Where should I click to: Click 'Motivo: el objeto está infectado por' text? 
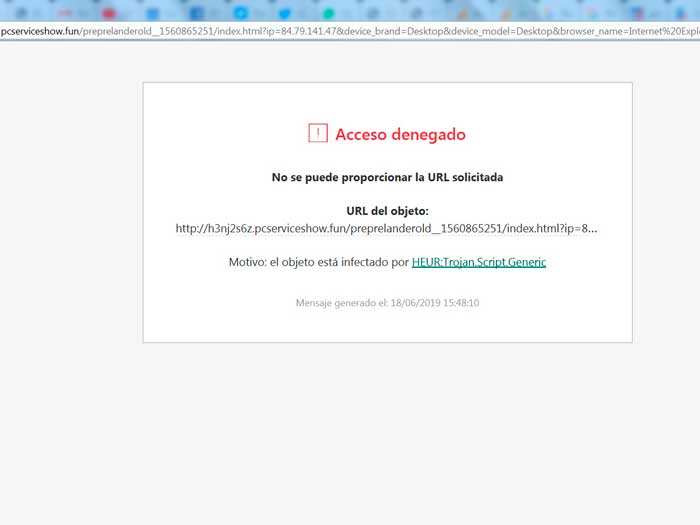[x=319, y=262]
